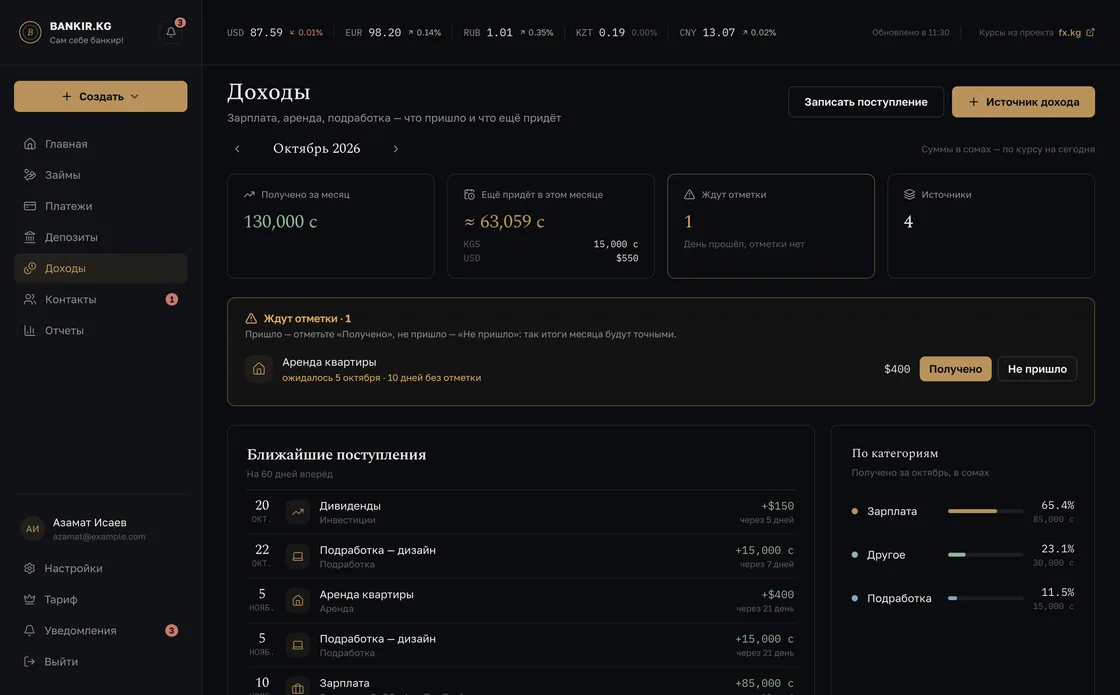1120x695 pixels.
Task: Click the house icon in Ждут отметки banner
Action: coord(259,369)
